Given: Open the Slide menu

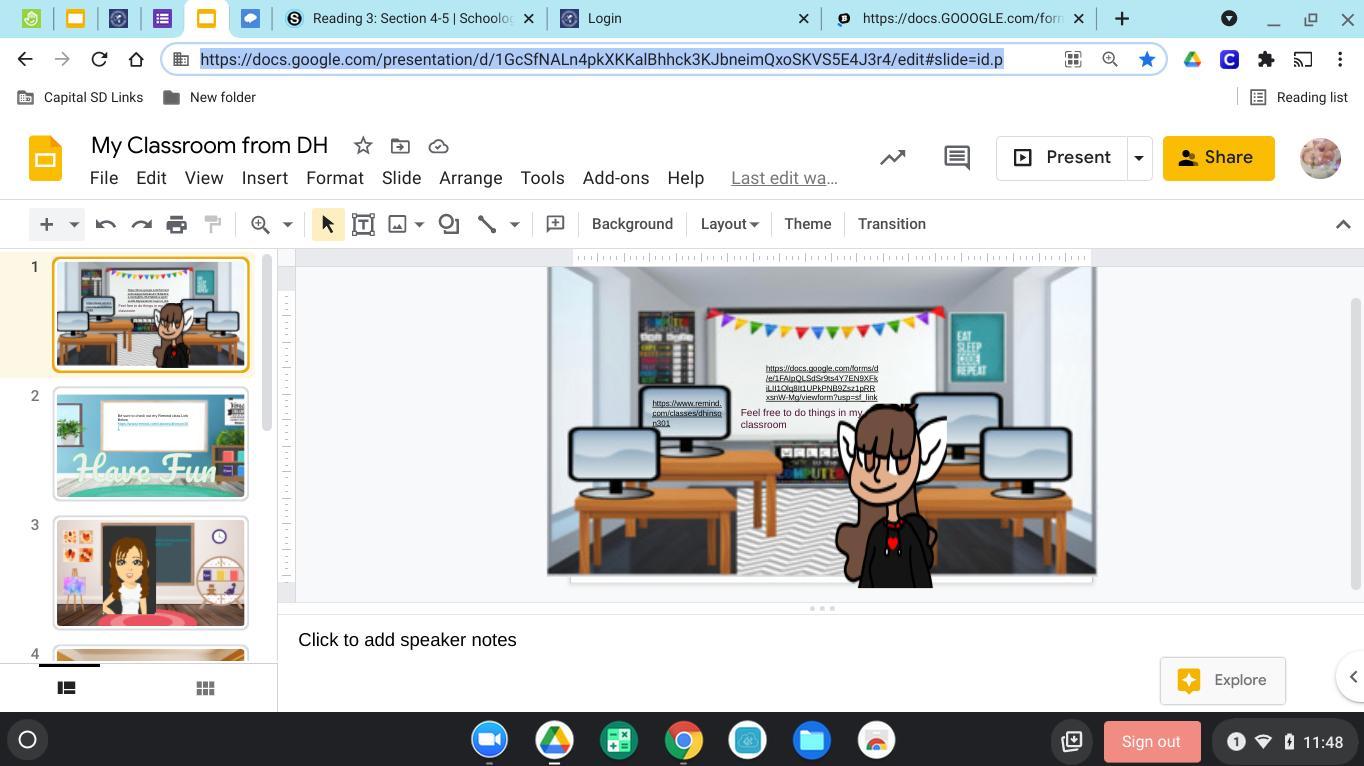Looking at the screenshot, I should coord(401,178).
